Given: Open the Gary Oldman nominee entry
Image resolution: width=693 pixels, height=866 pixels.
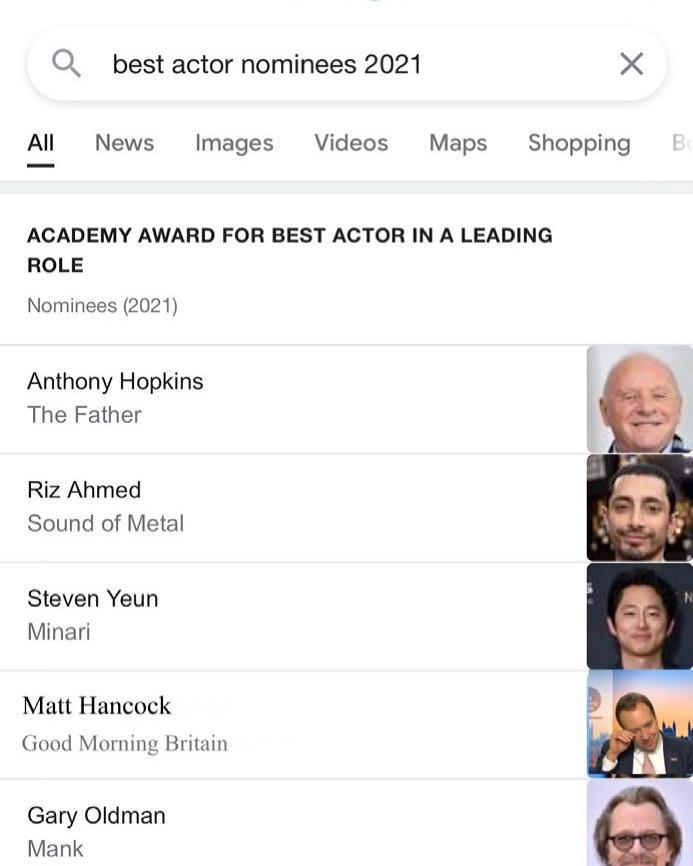Looking at the screenshot, I should (x=96, y=816).
